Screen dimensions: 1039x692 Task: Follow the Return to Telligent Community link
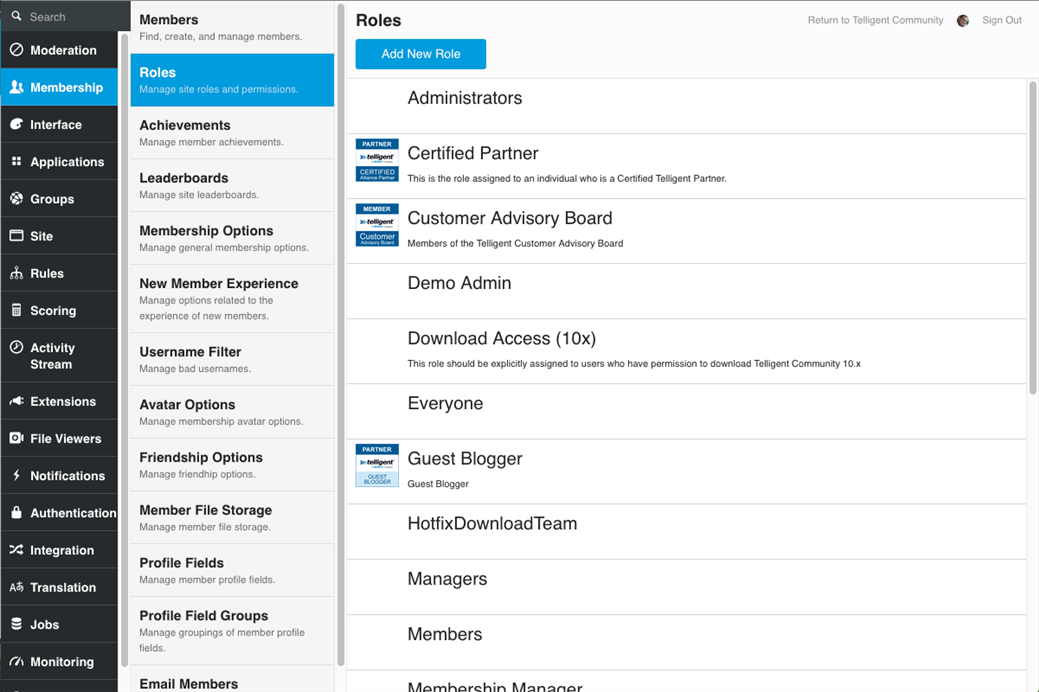(x=875, y=21)
